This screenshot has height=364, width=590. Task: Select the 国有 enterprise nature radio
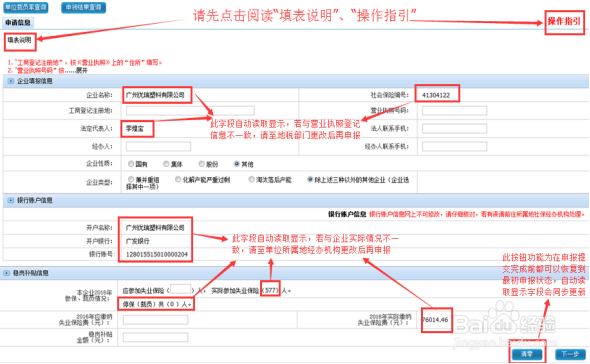[x=131, y=164]
